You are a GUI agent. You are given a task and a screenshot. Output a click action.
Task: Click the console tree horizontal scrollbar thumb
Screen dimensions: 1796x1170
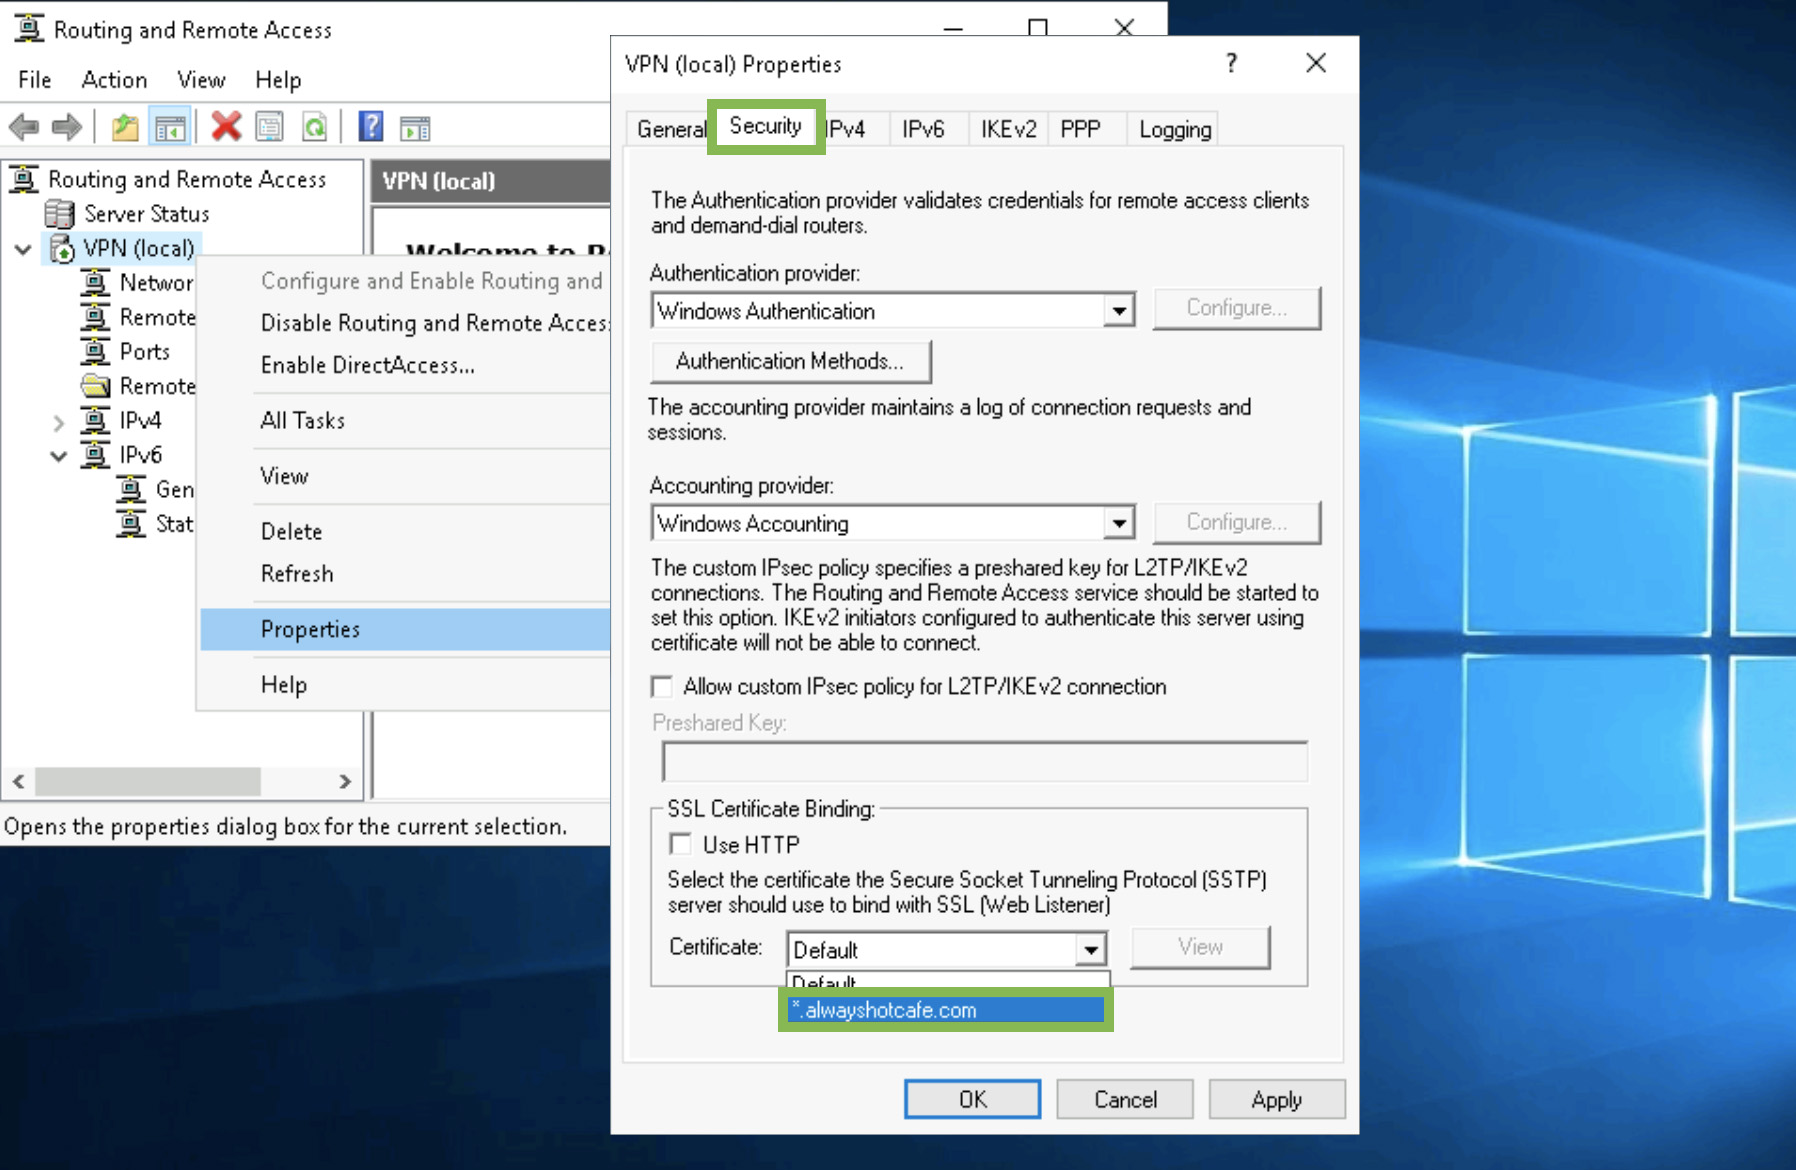(x=148, y=781)
